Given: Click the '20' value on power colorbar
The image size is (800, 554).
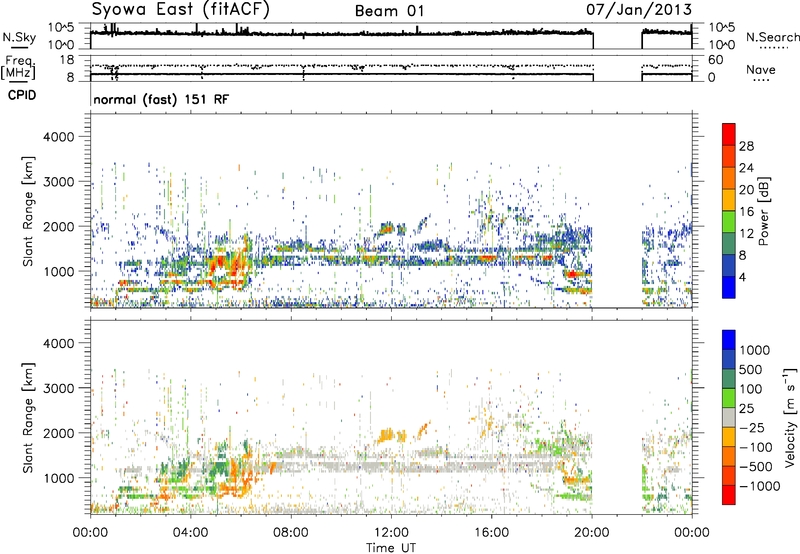Looking at the screenshot, I should (x=746, y=190).
